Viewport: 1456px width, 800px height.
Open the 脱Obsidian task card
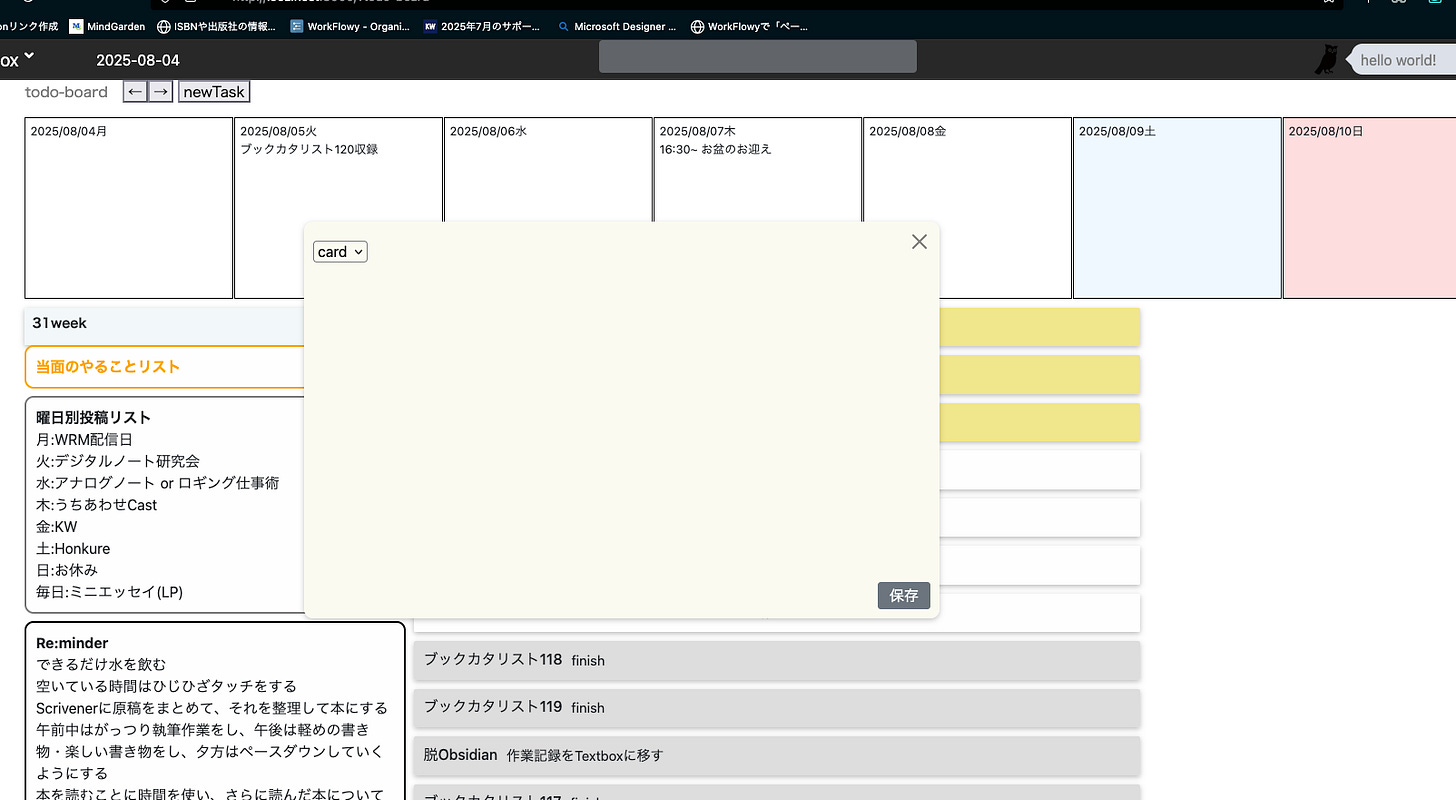[x=777, y=755]
